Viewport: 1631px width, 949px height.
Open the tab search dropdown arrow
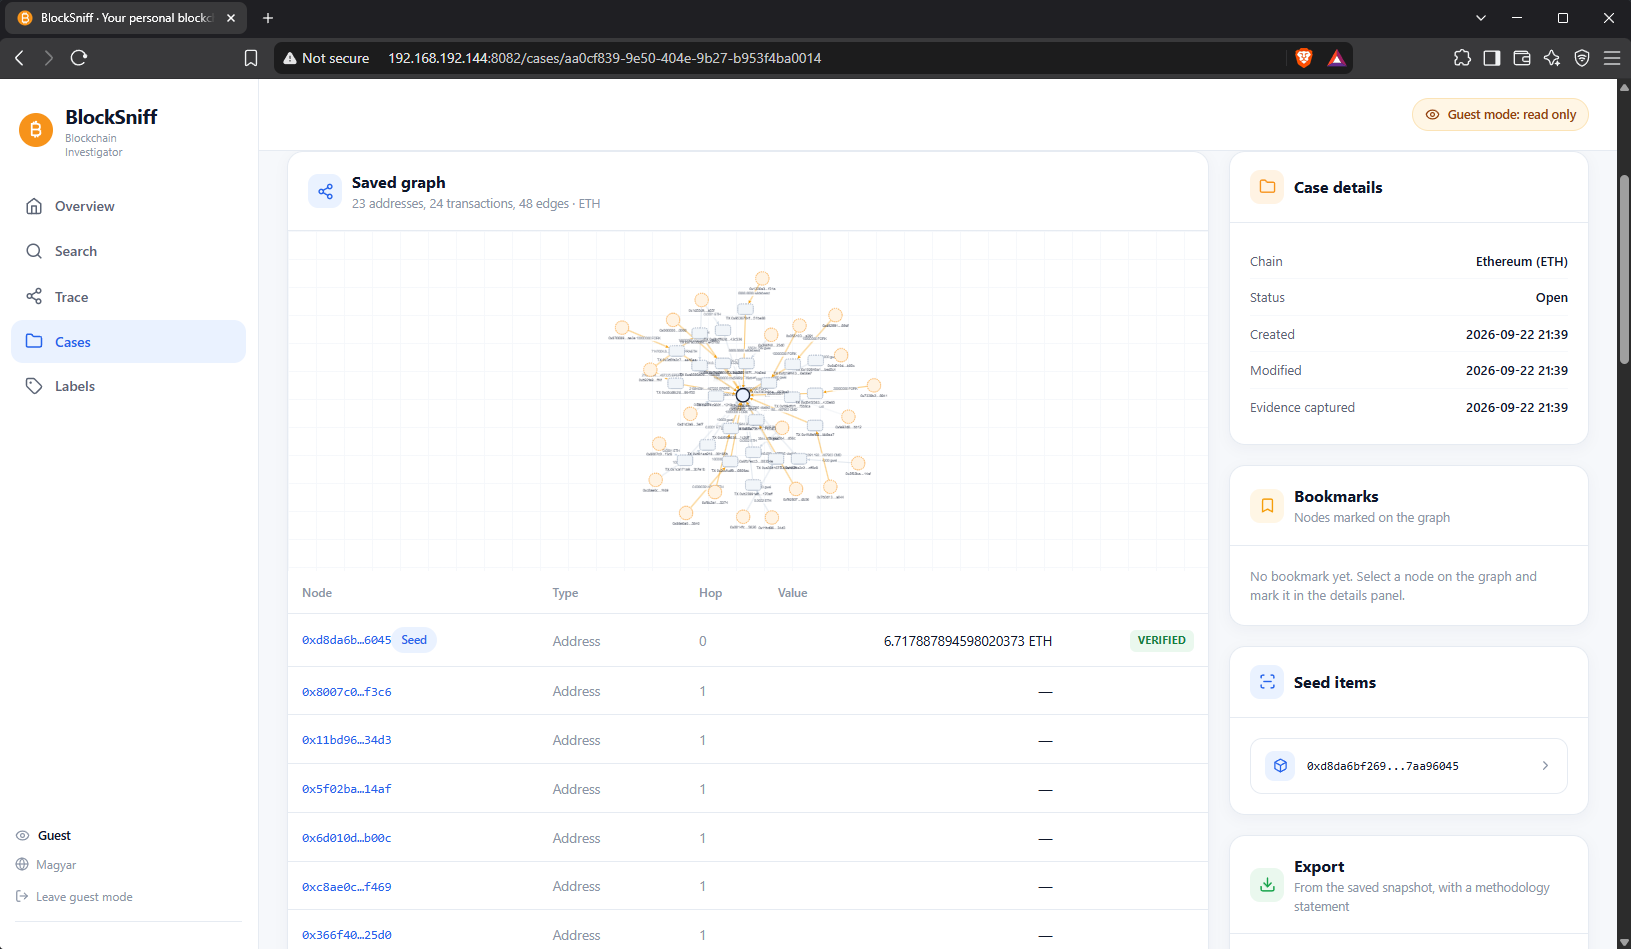pyautogui.click(x=1481, y=18)
